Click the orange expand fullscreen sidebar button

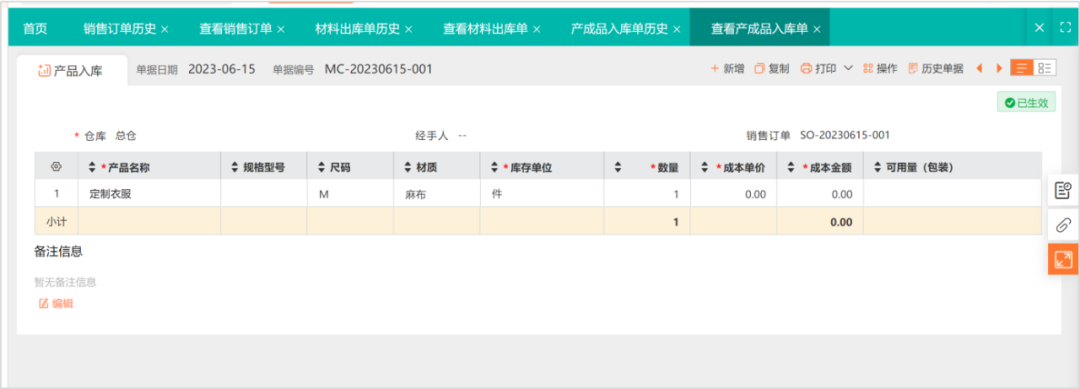pyautogui.click(x=1063, y=259)
